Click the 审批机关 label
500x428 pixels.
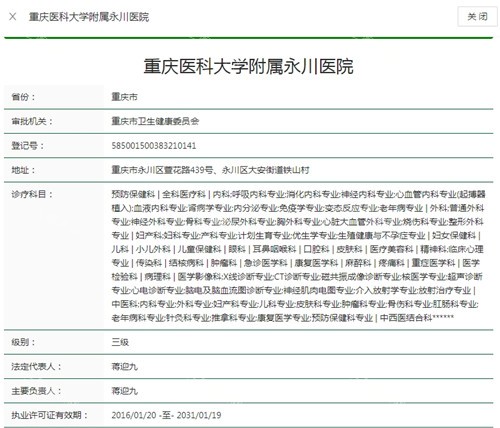click(32, 121)
